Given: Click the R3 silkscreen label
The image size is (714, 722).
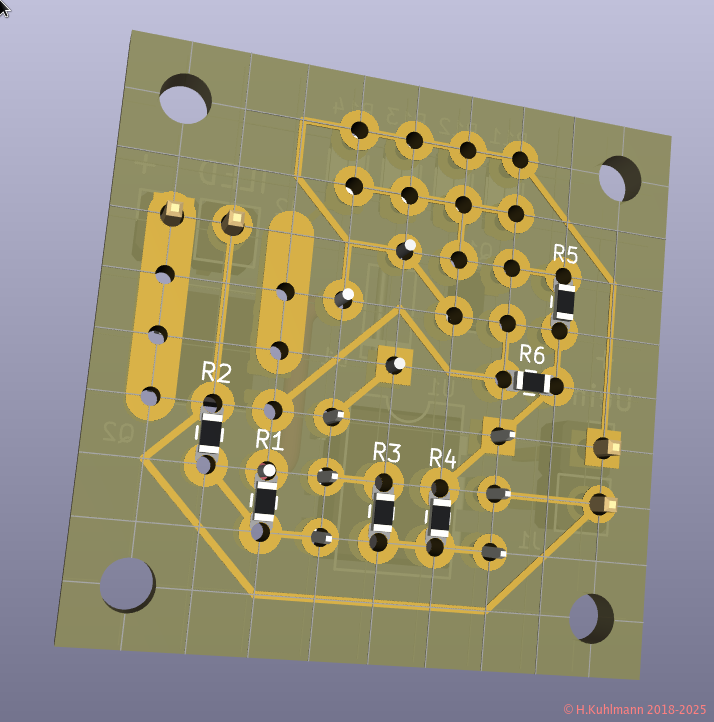Looking at the screenshot, I should pyautogui.click(x=387, y=452).
